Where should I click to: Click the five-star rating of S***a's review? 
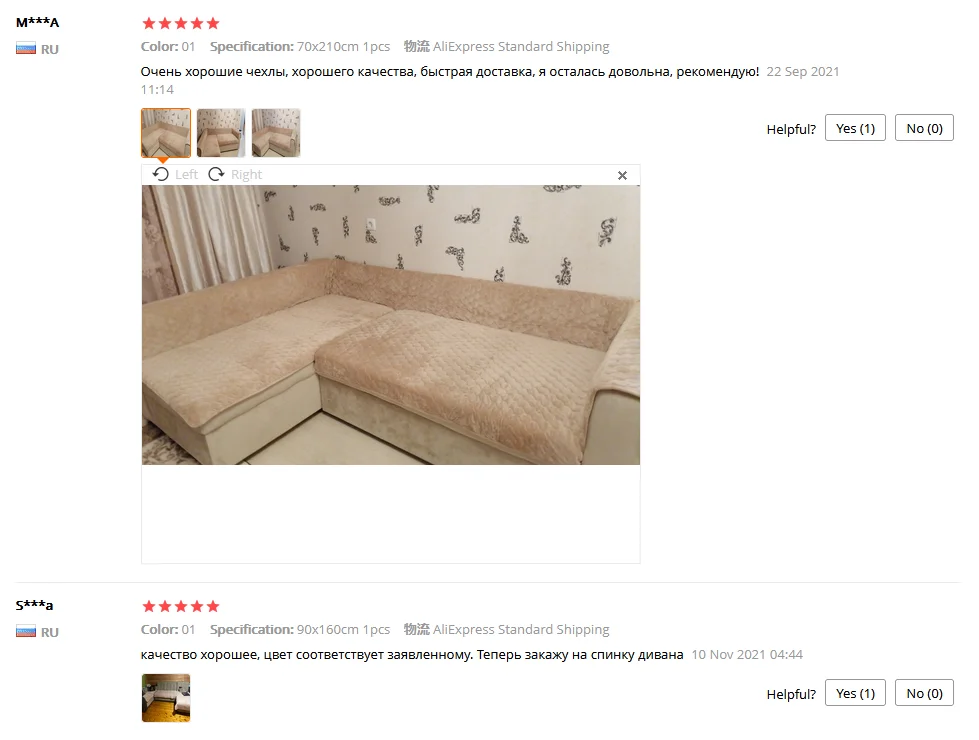click(181, 606)
